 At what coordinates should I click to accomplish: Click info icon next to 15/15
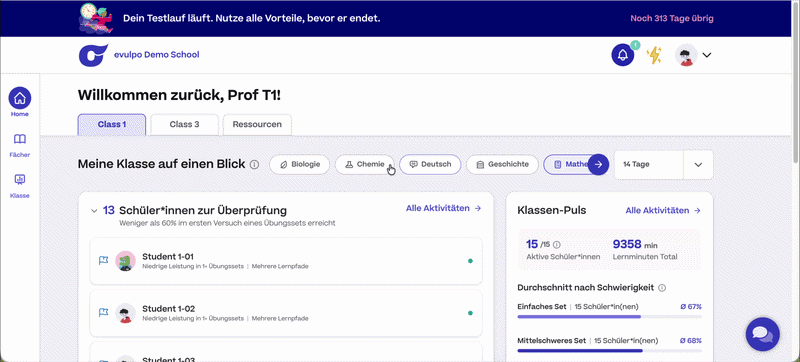click(x=557, y=244)
